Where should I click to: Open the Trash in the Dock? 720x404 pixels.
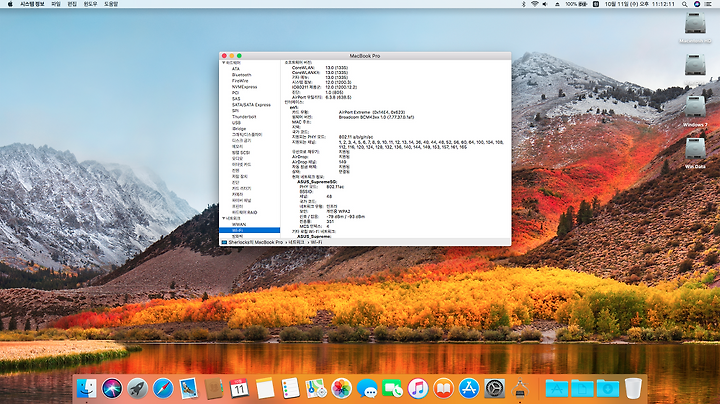(633, 388)
